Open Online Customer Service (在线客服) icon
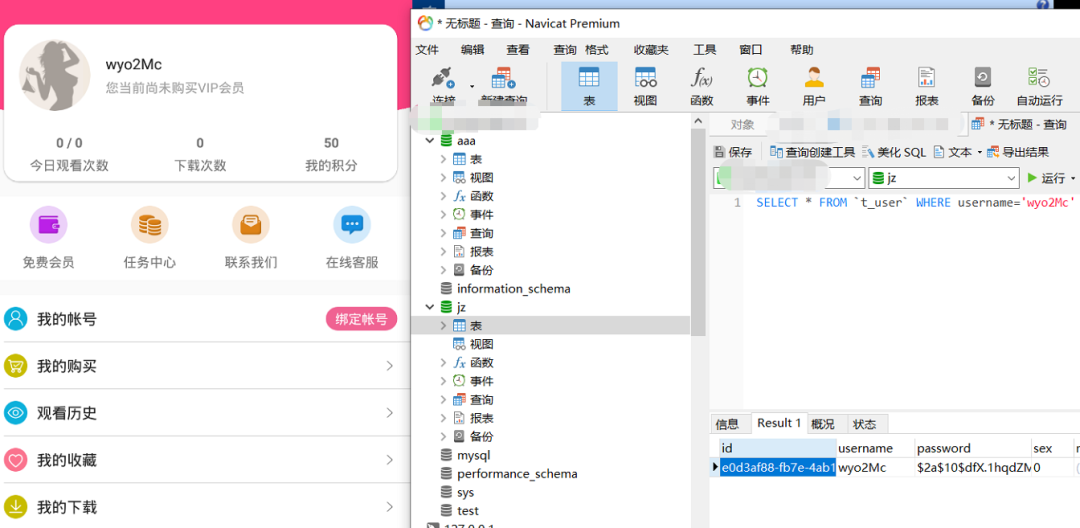 pyautogui.click(x=352, y=226)
